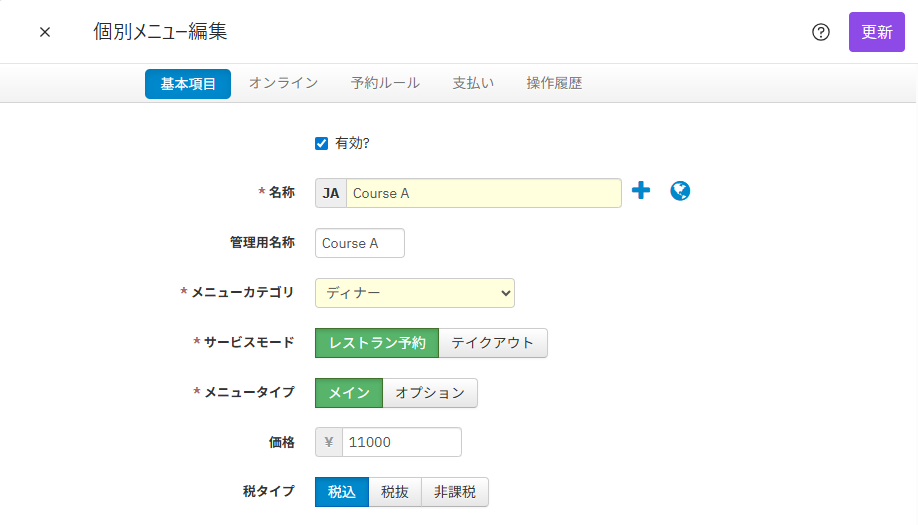This screenshot has height=525, width=918.
Task: Click the 有効? label text
Action: (352, 143)
